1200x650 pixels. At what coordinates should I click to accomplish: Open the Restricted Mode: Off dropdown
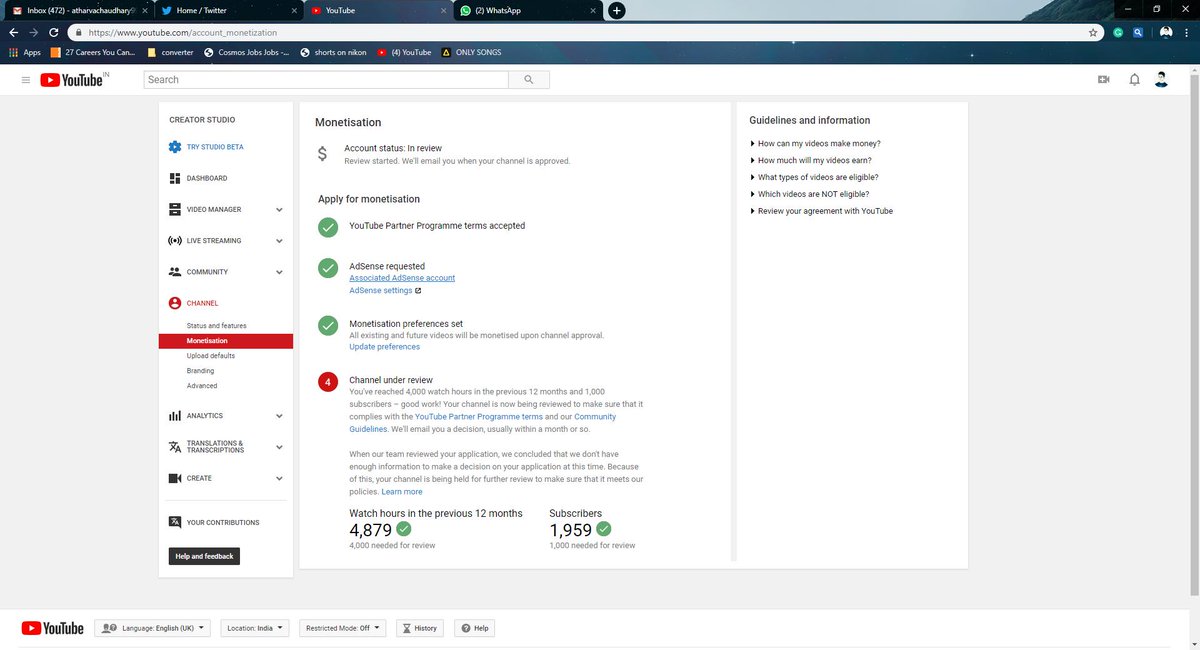click(343, 628)
